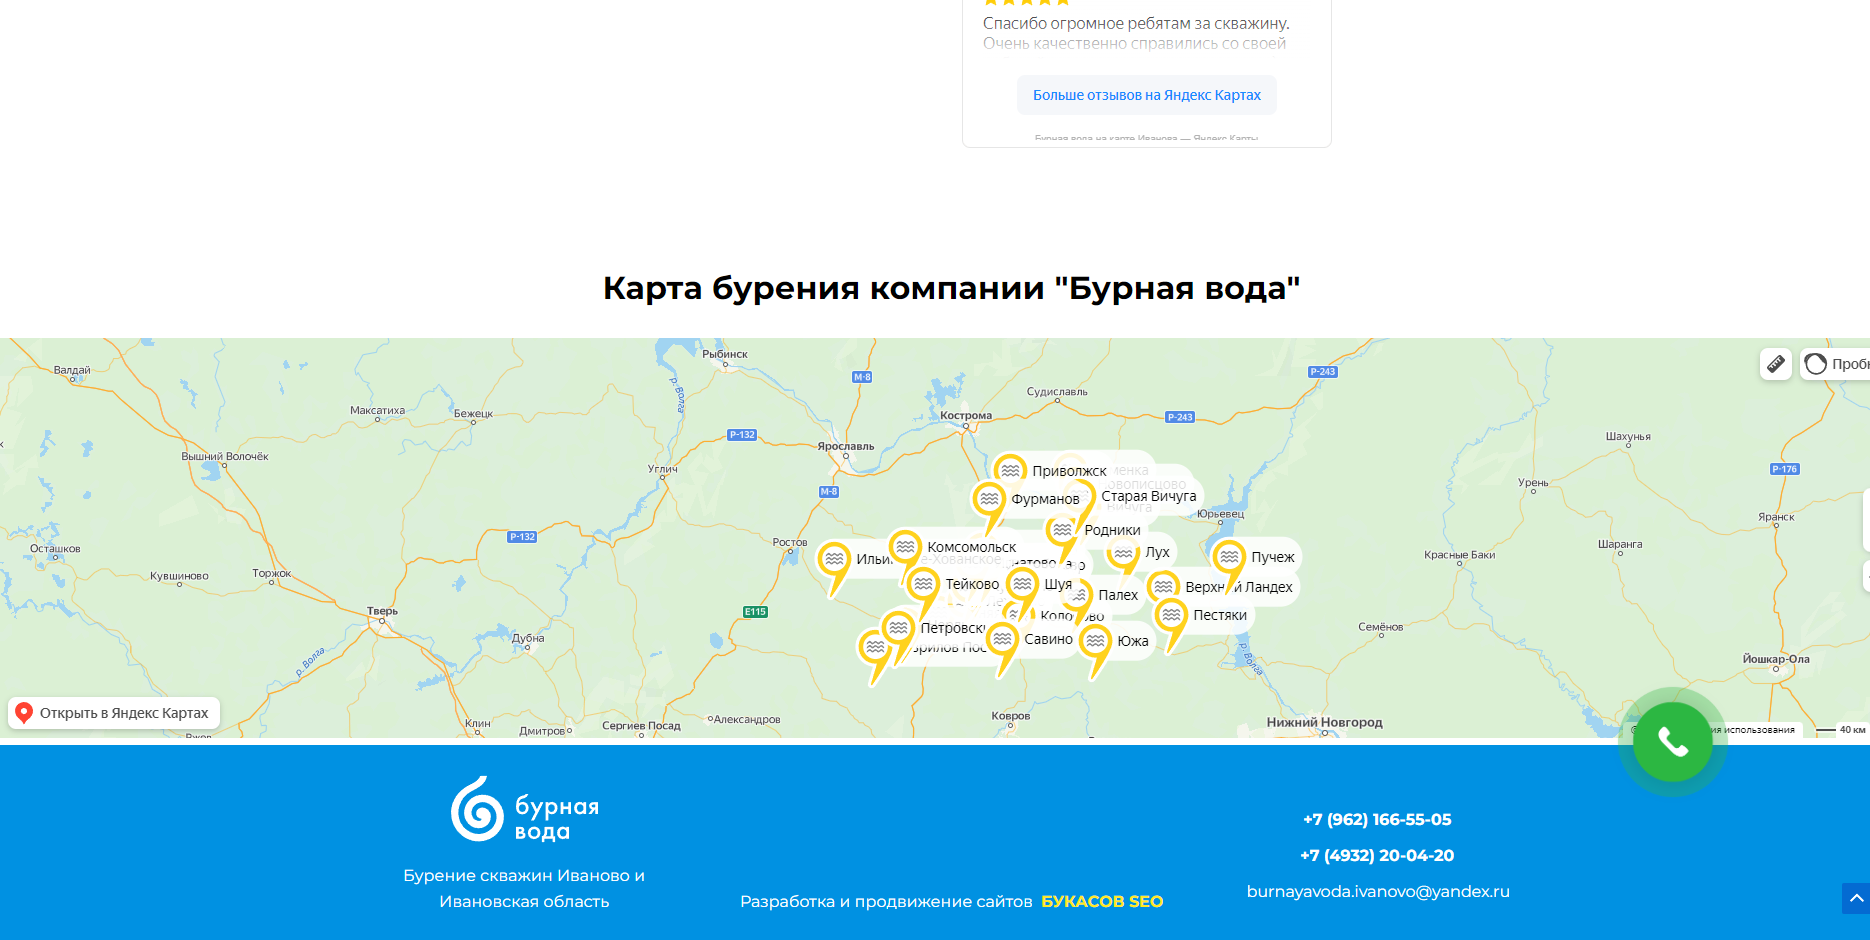Click the Ковров town label on map
The width and height of the screenshot is (1870, 940).
1011,716
